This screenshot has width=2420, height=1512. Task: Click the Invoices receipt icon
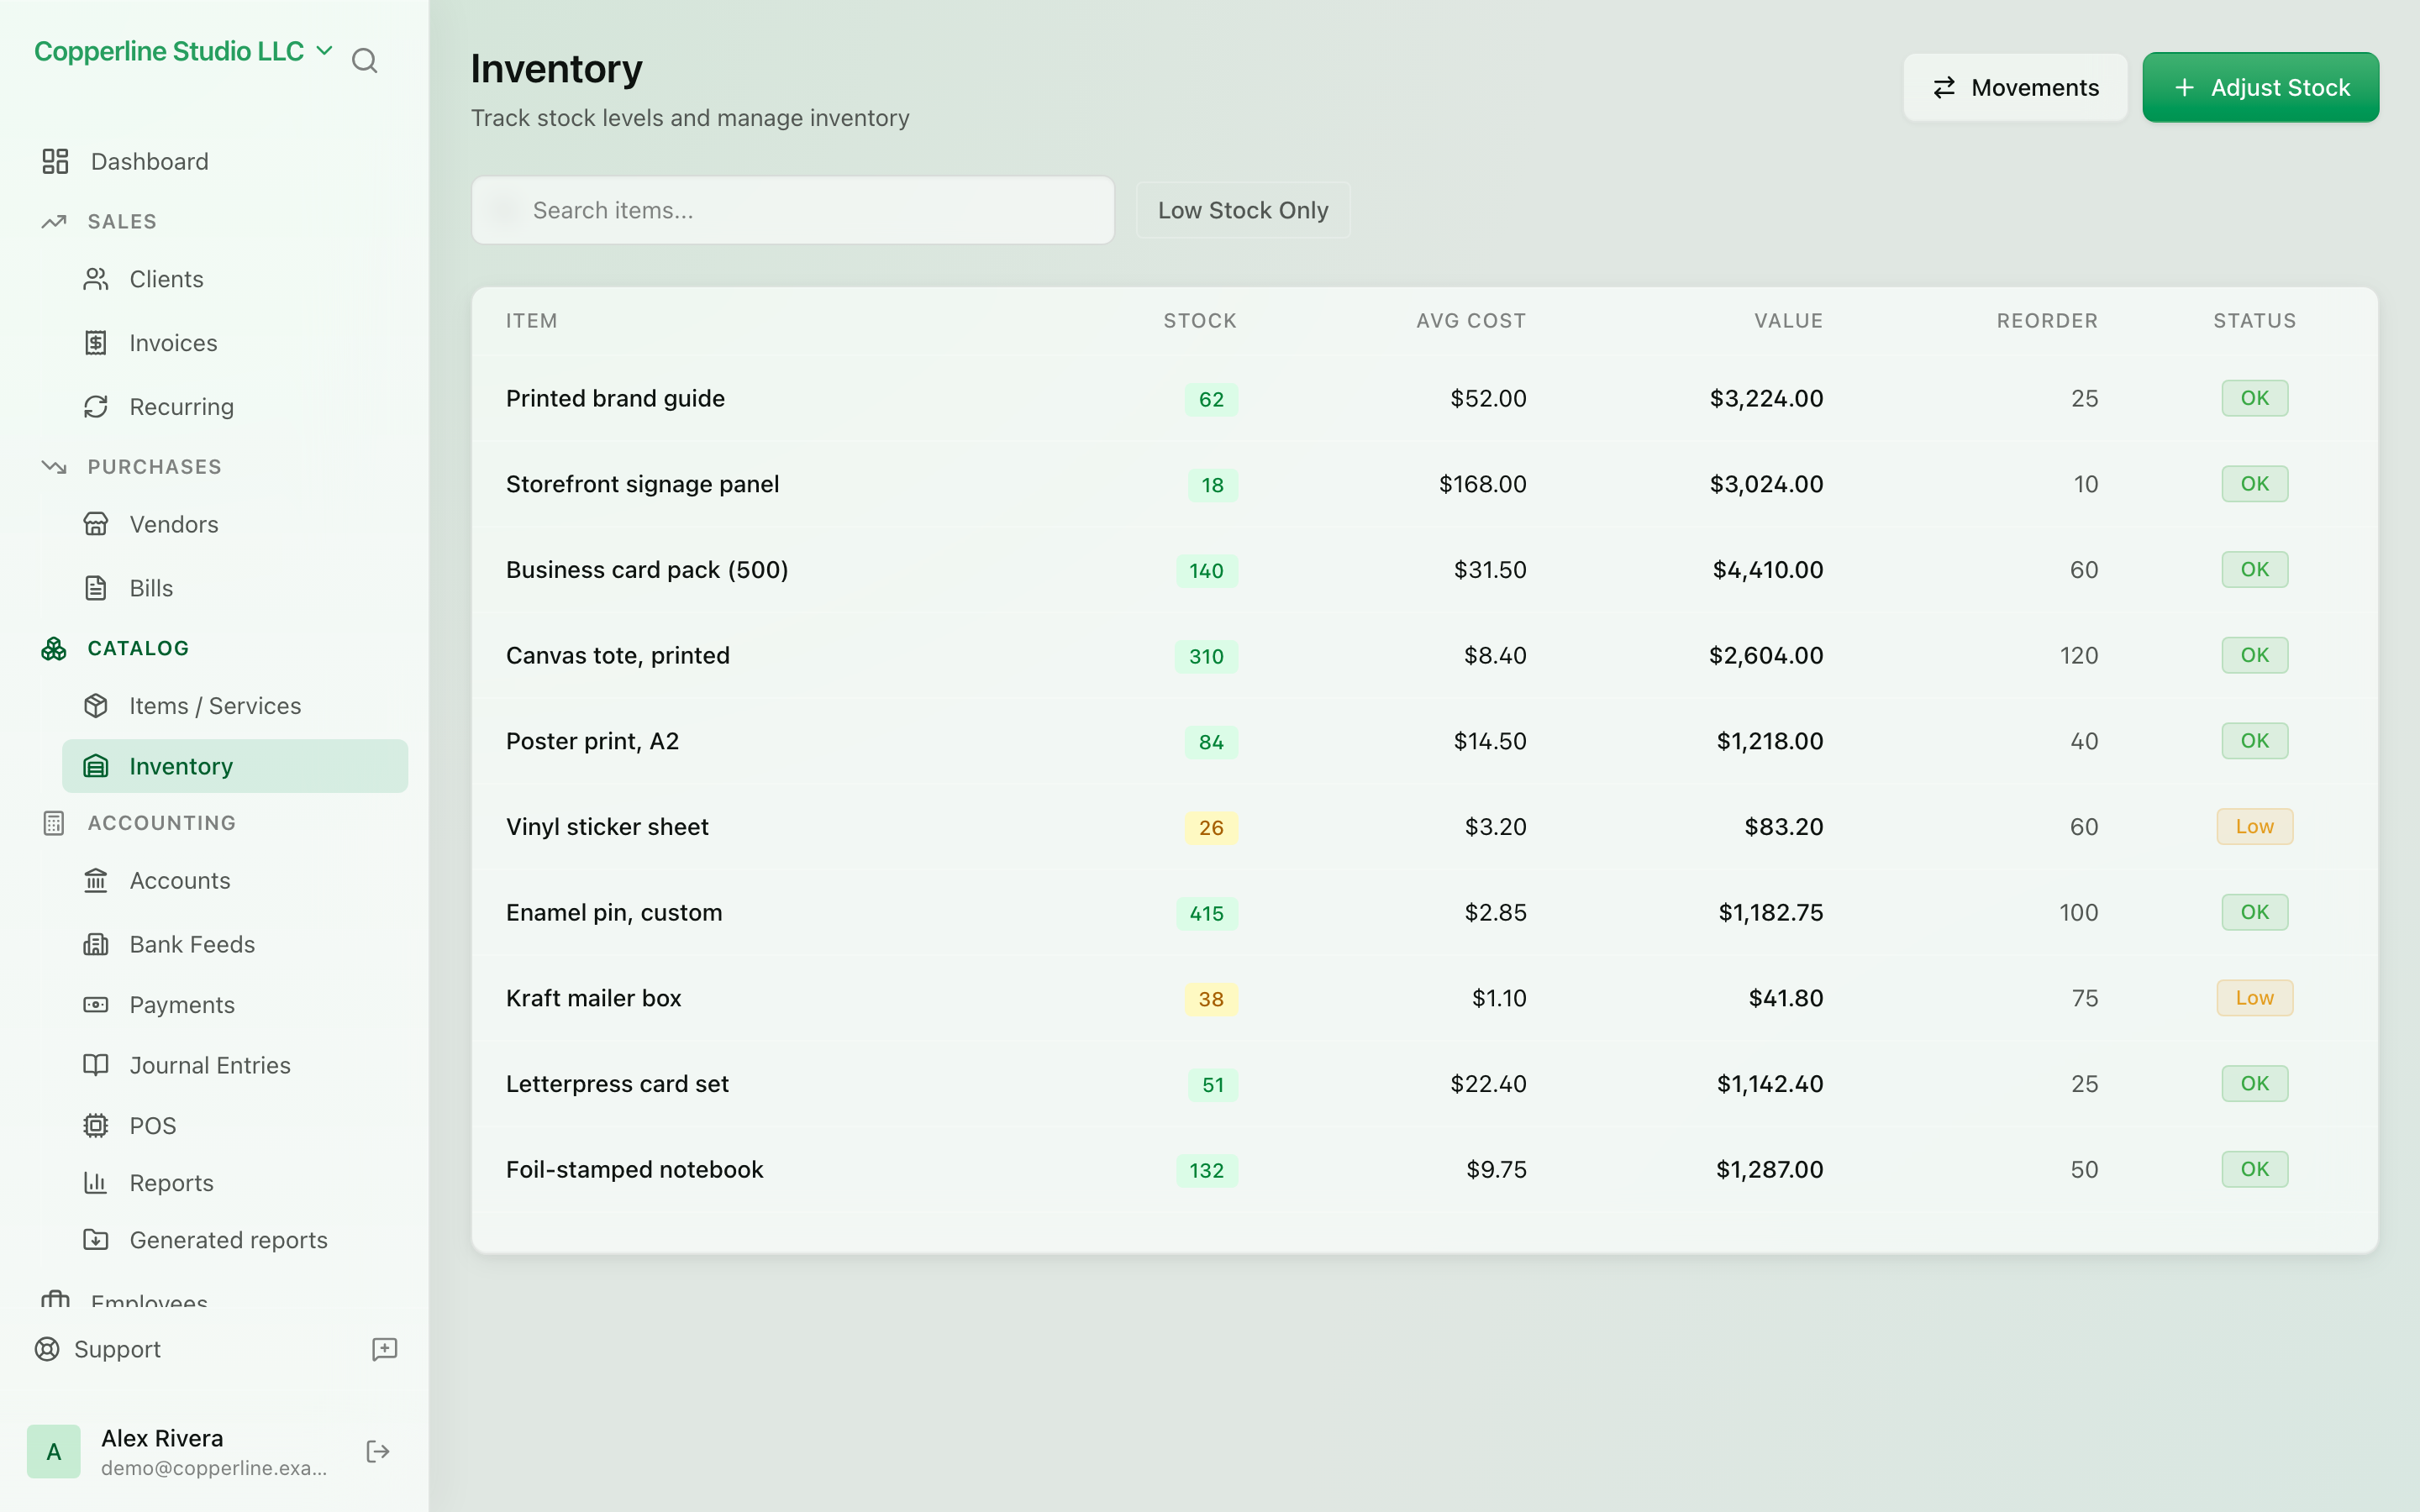pyautogui.click(x=96, y=343)
